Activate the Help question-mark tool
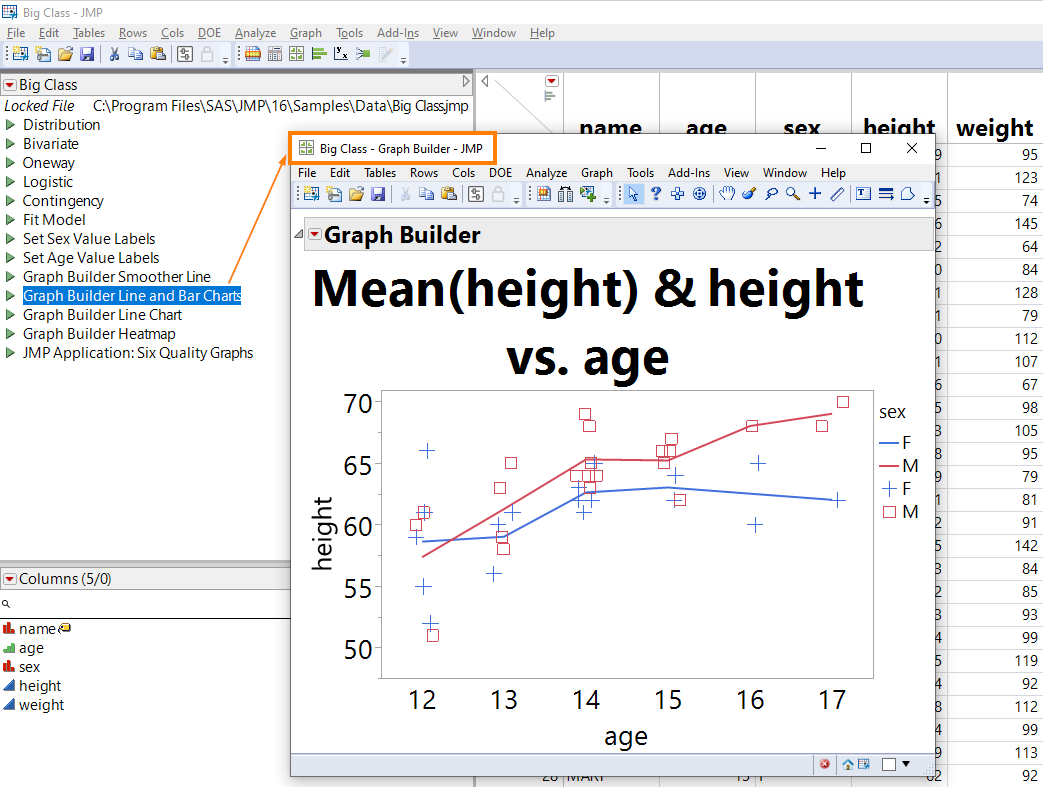The image size is (1043, 787). 655,194
